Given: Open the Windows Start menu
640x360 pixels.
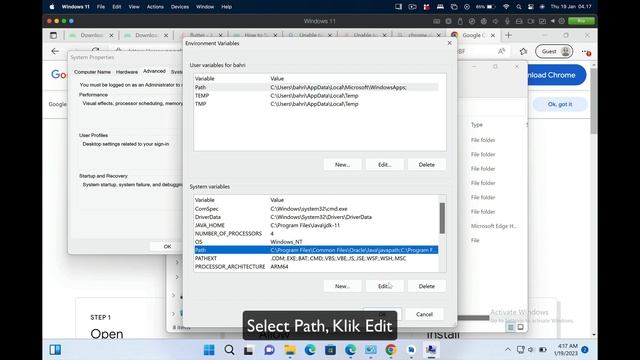Looking at the screenshot, I should click(x=209, y=350).
